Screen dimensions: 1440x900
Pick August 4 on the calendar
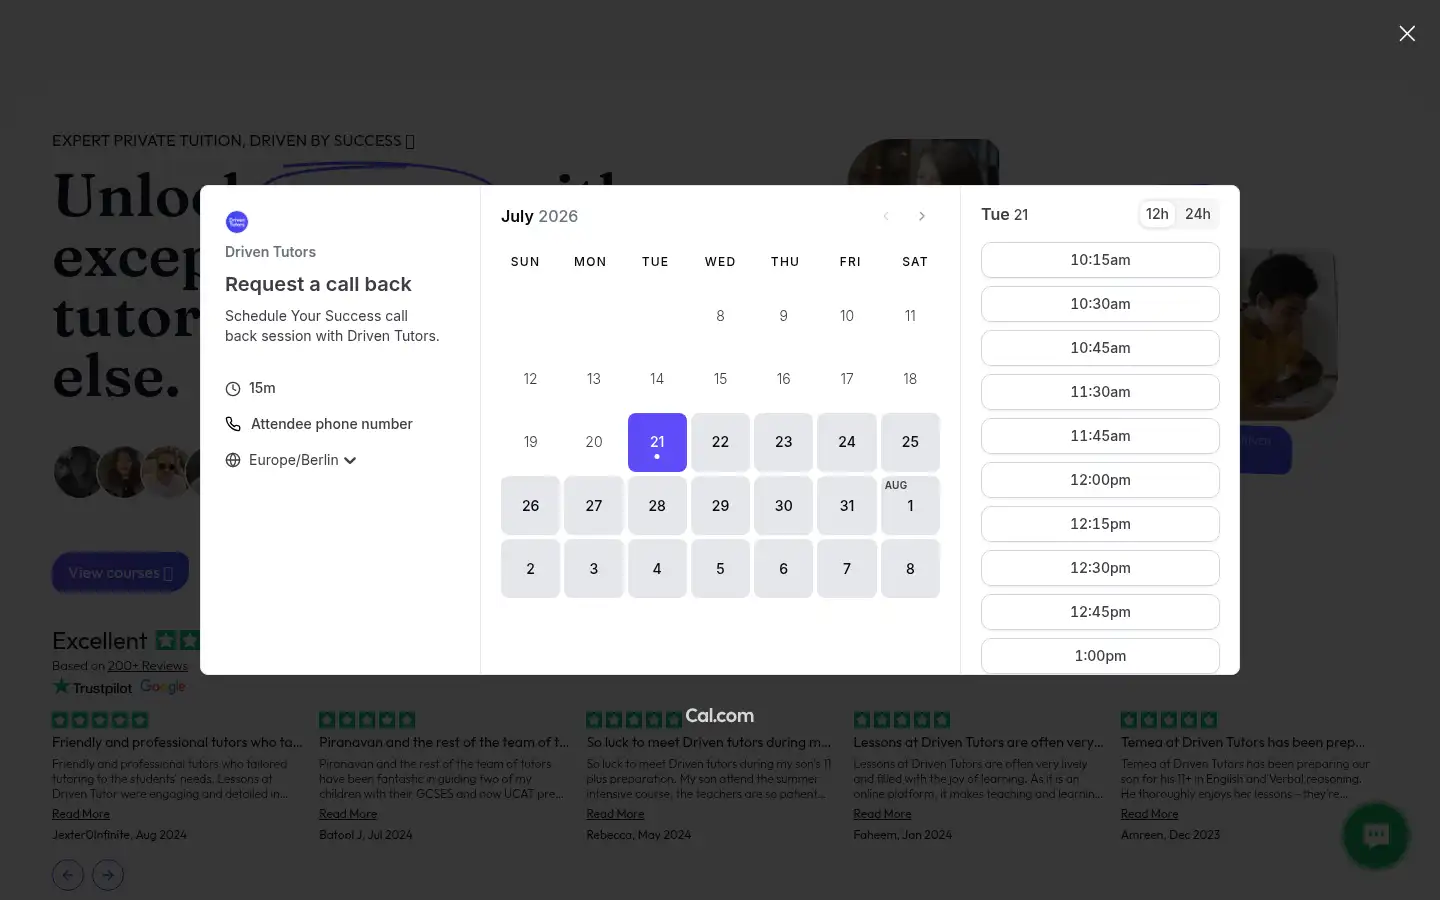(657, 569)
